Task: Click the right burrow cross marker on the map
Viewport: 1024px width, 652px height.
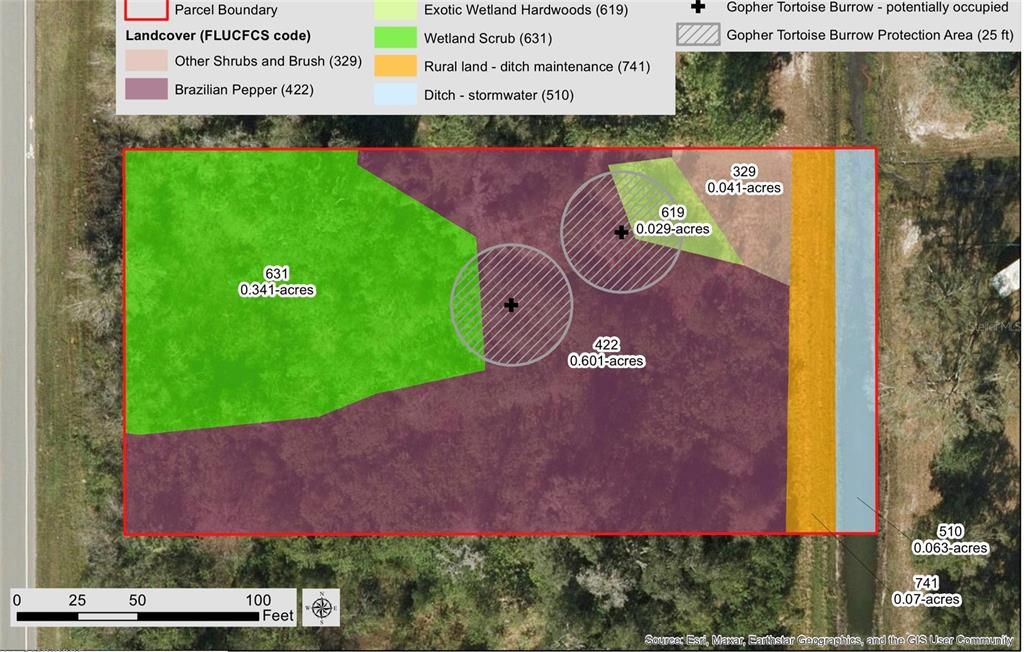Action: 621,231
